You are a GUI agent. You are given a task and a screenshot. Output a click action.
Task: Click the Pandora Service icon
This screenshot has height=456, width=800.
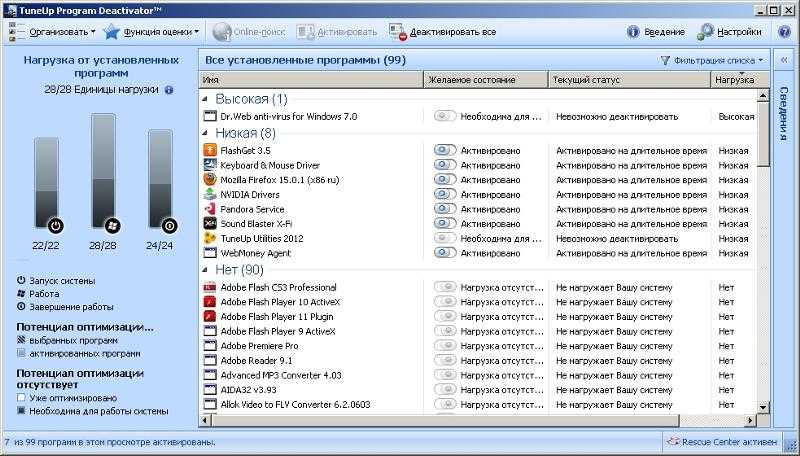pos(210,209)
